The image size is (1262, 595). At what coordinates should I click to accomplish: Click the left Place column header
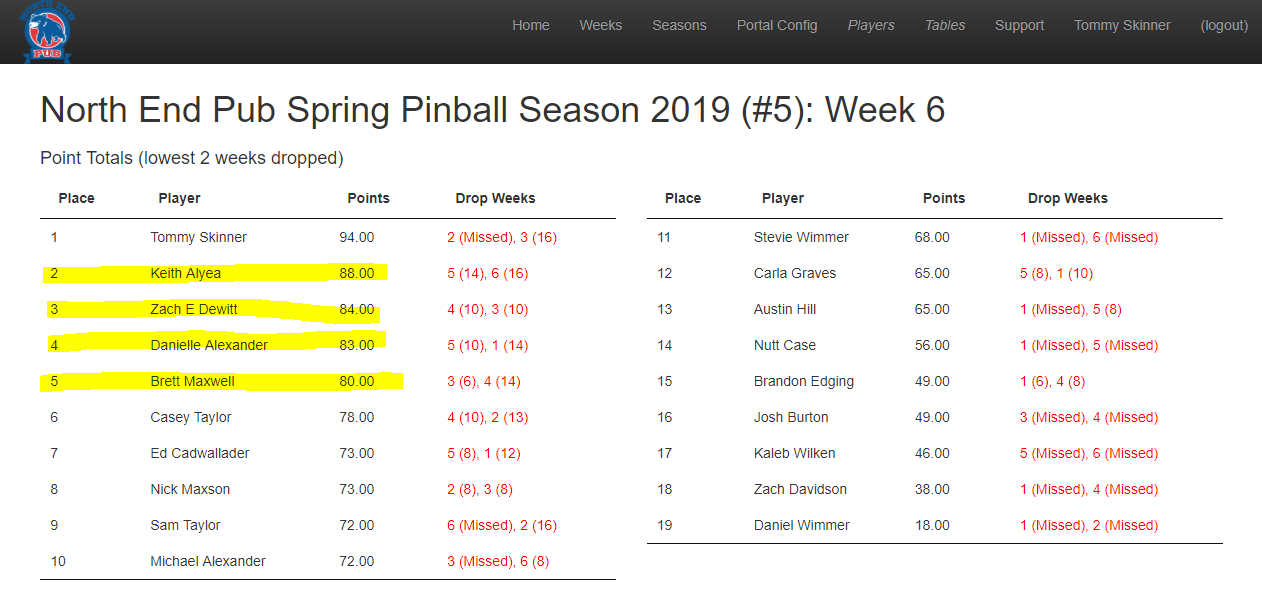tap(76, 198)
